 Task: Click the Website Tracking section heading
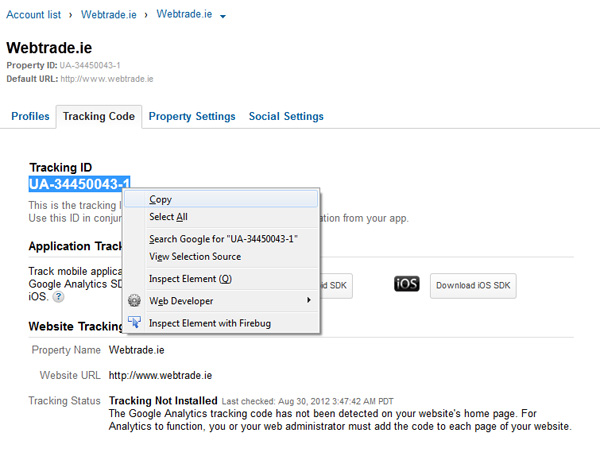[75, 326]
